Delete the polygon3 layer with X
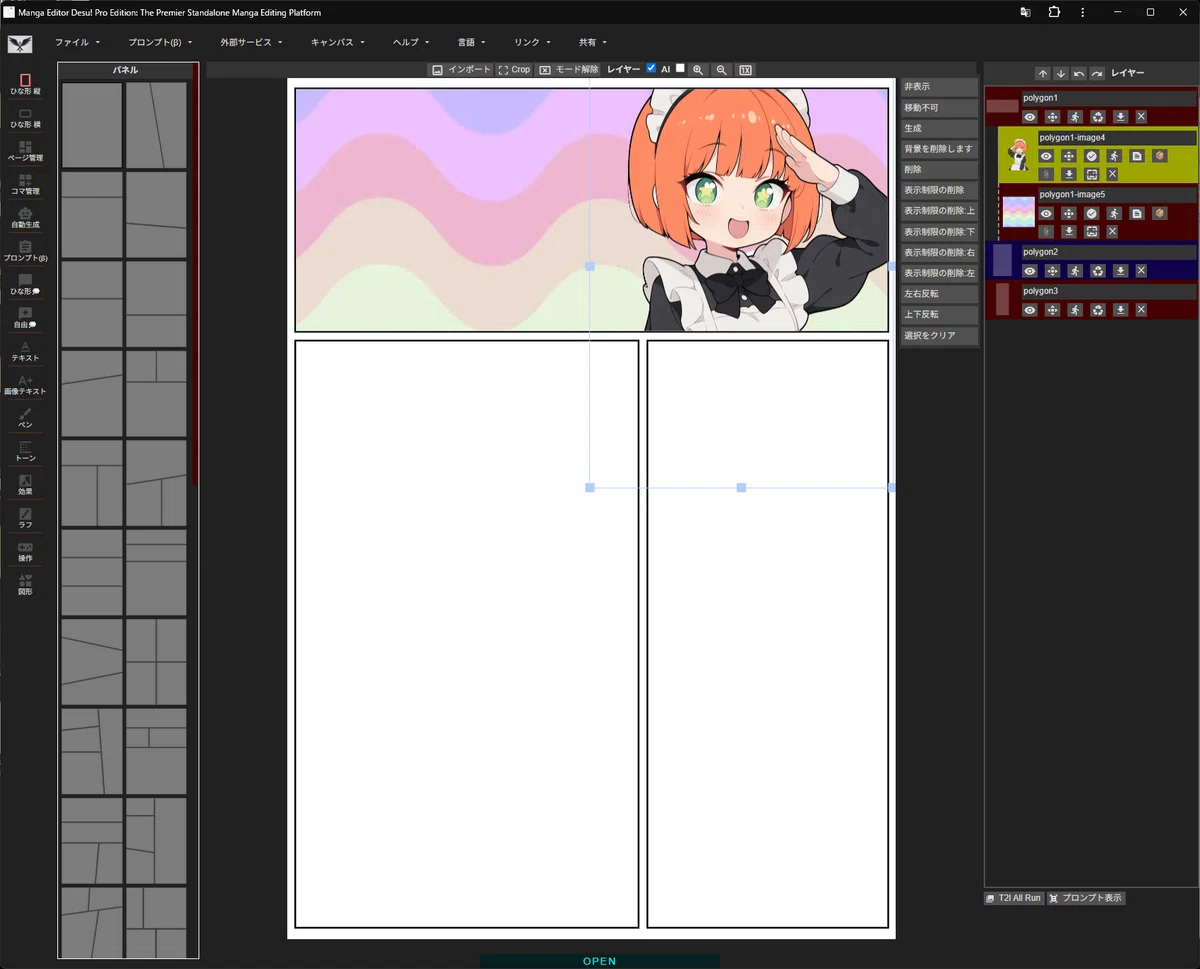 coord(1141,310)
